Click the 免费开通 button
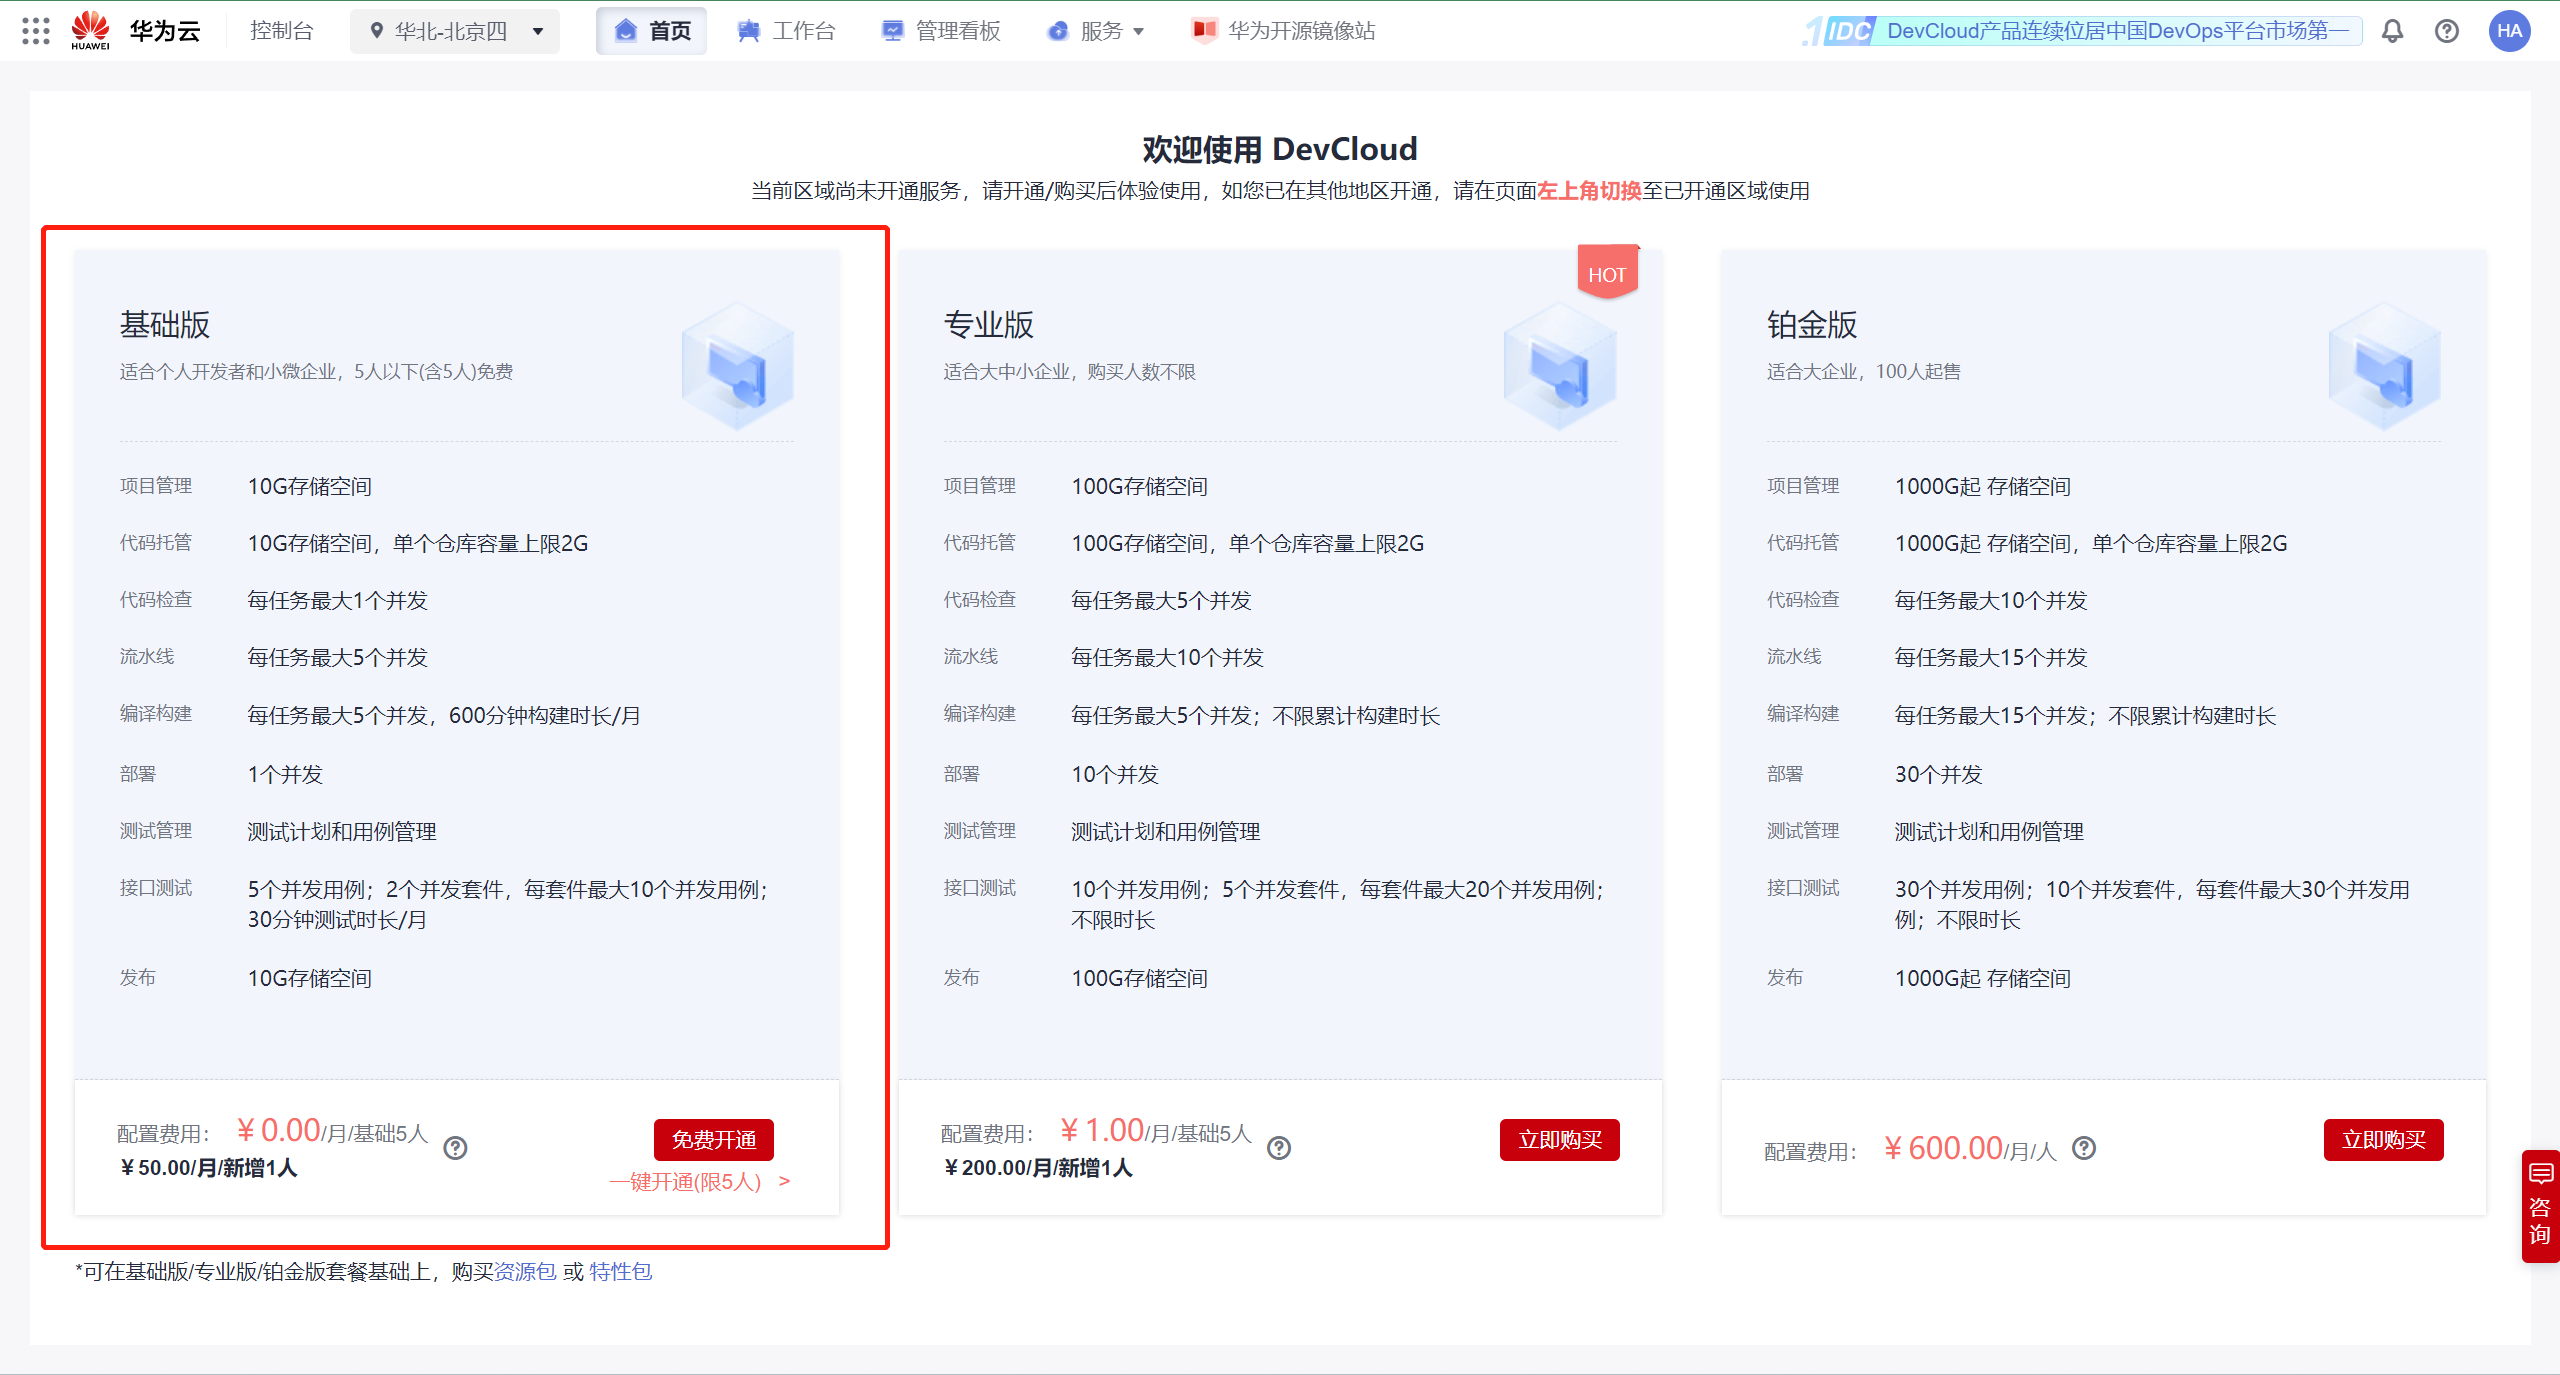2560x1375 pixels. (x=714, y=1140)
